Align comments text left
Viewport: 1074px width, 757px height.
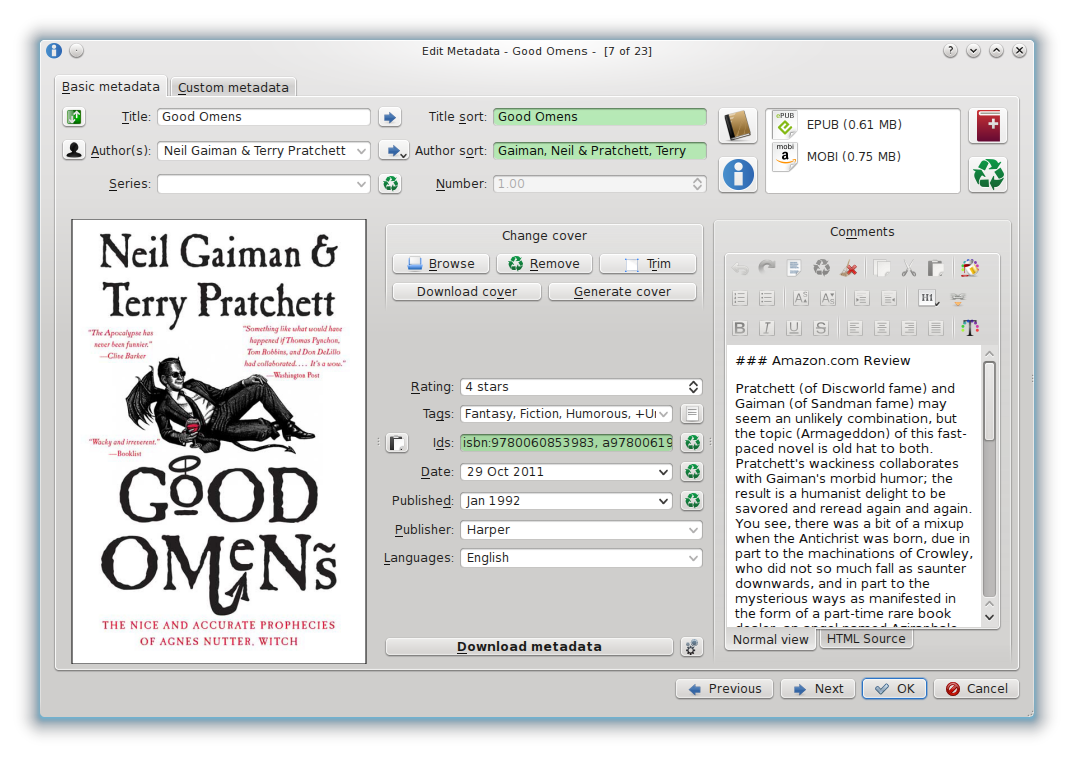click(854, 328)
